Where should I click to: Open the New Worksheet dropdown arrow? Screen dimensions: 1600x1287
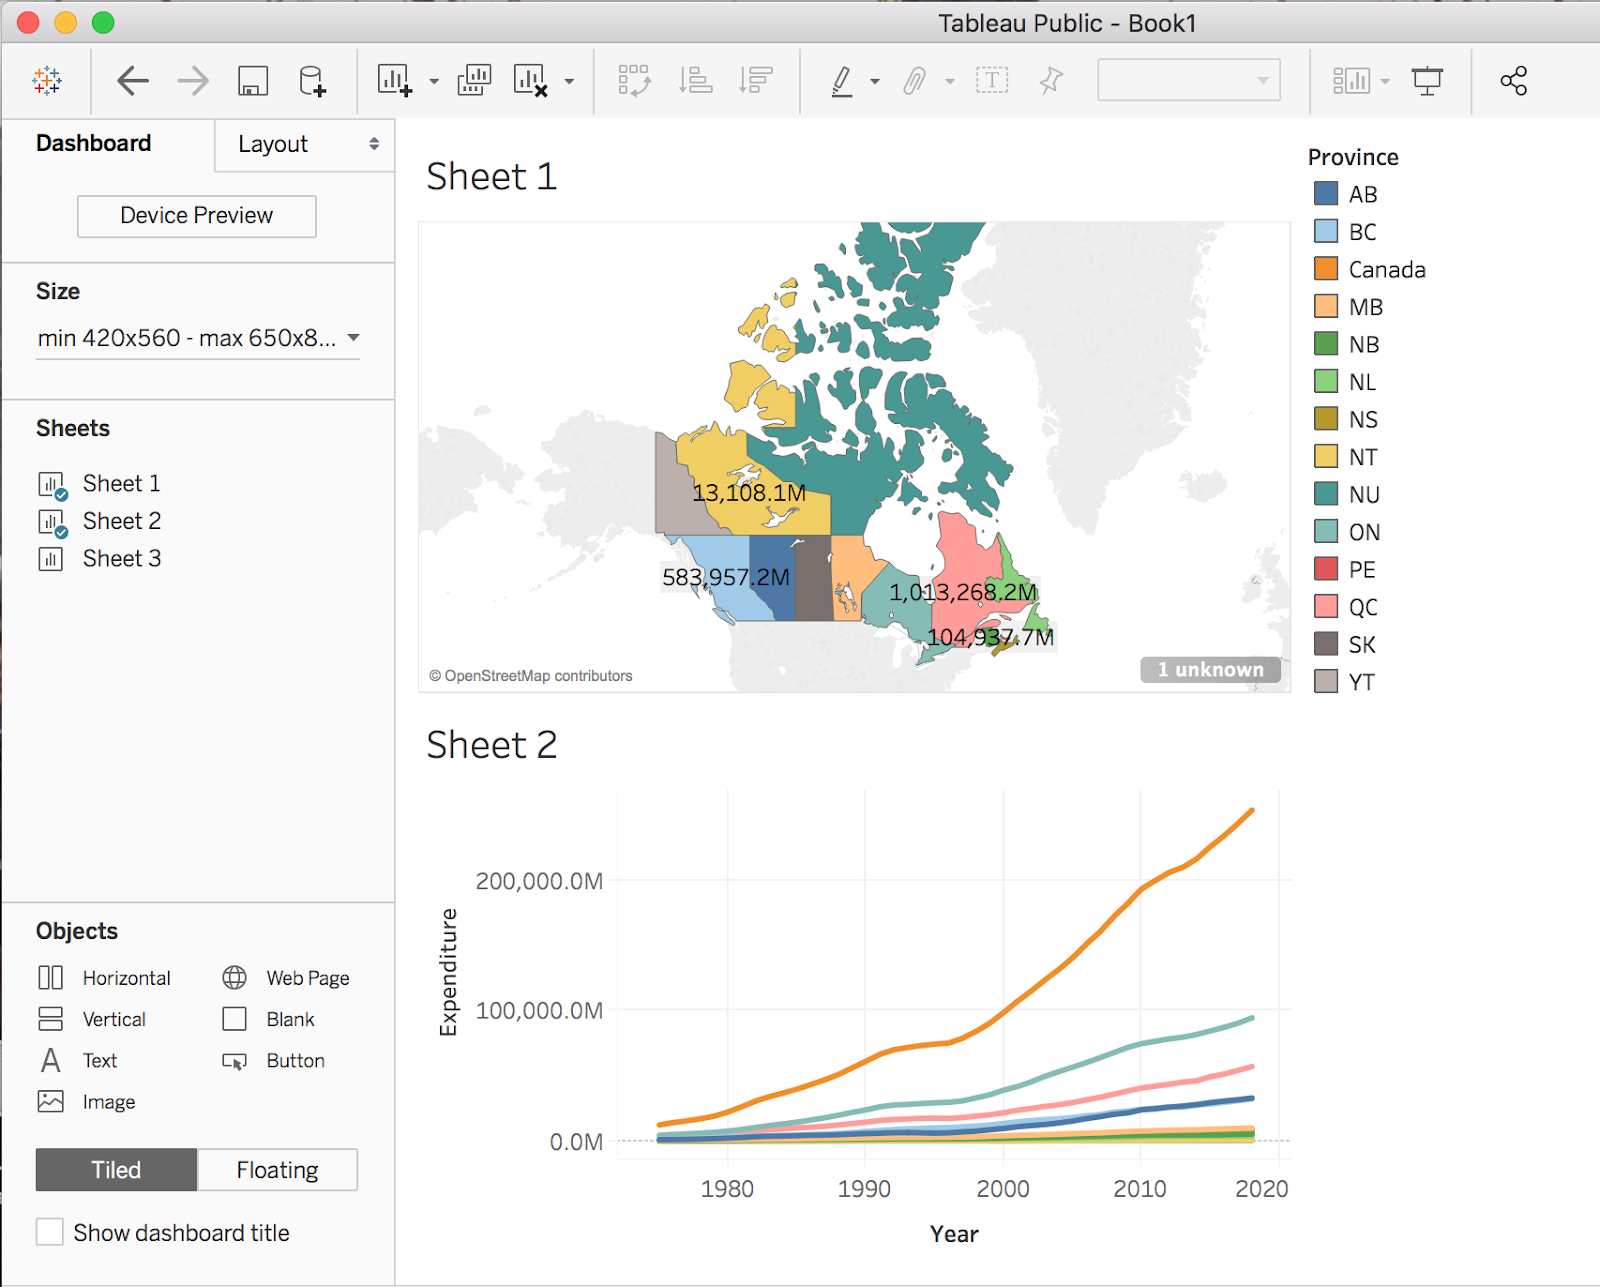pos(433,81)
